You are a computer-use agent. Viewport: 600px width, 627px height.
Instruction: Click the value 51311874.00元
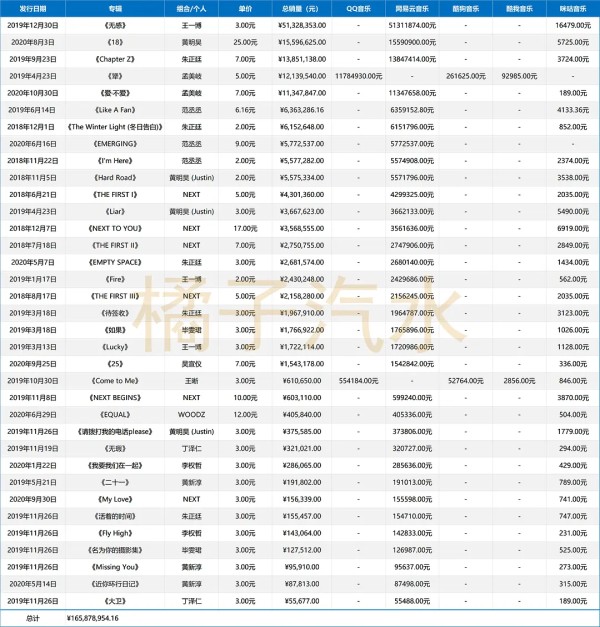coord(412,26)
